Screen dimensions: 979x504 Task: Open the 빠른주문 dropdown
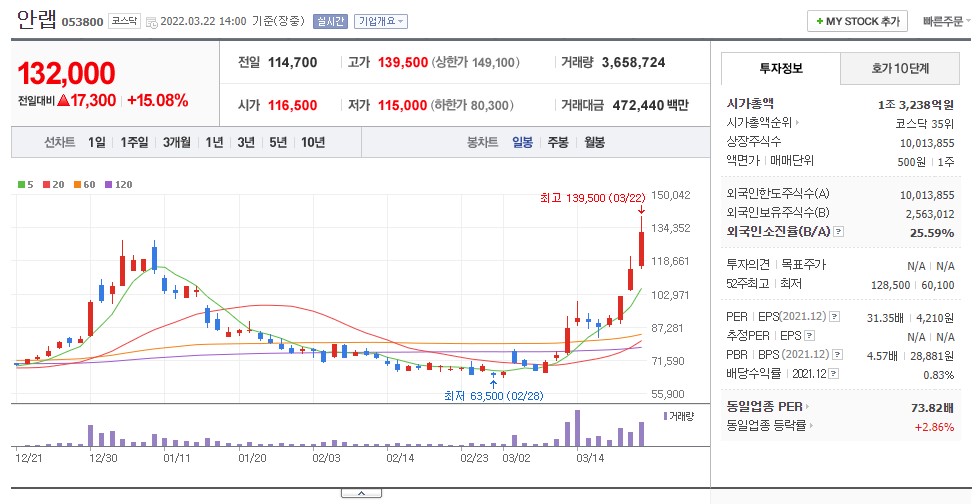pyautogui.click(x=947, y=21)
